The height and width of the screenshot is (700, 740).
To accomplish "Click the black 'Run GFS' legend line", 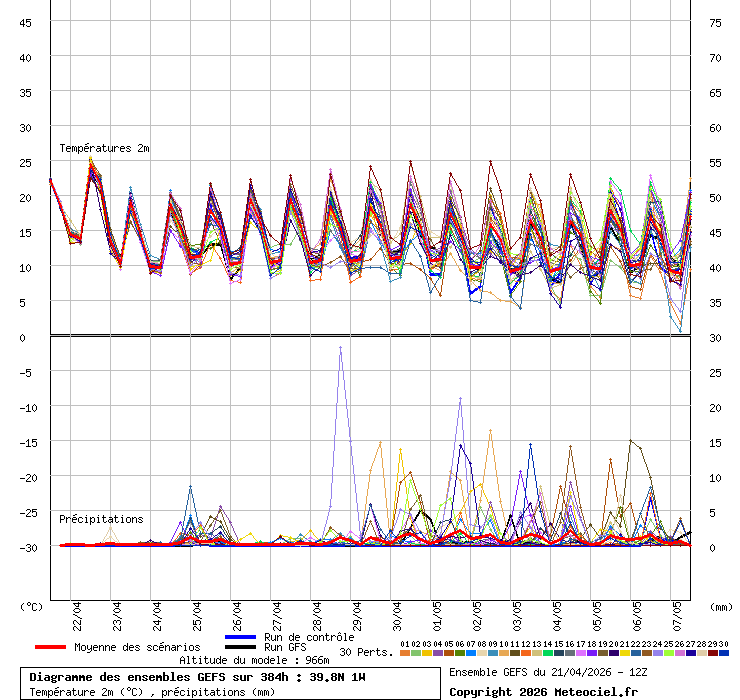I will 241,647.
